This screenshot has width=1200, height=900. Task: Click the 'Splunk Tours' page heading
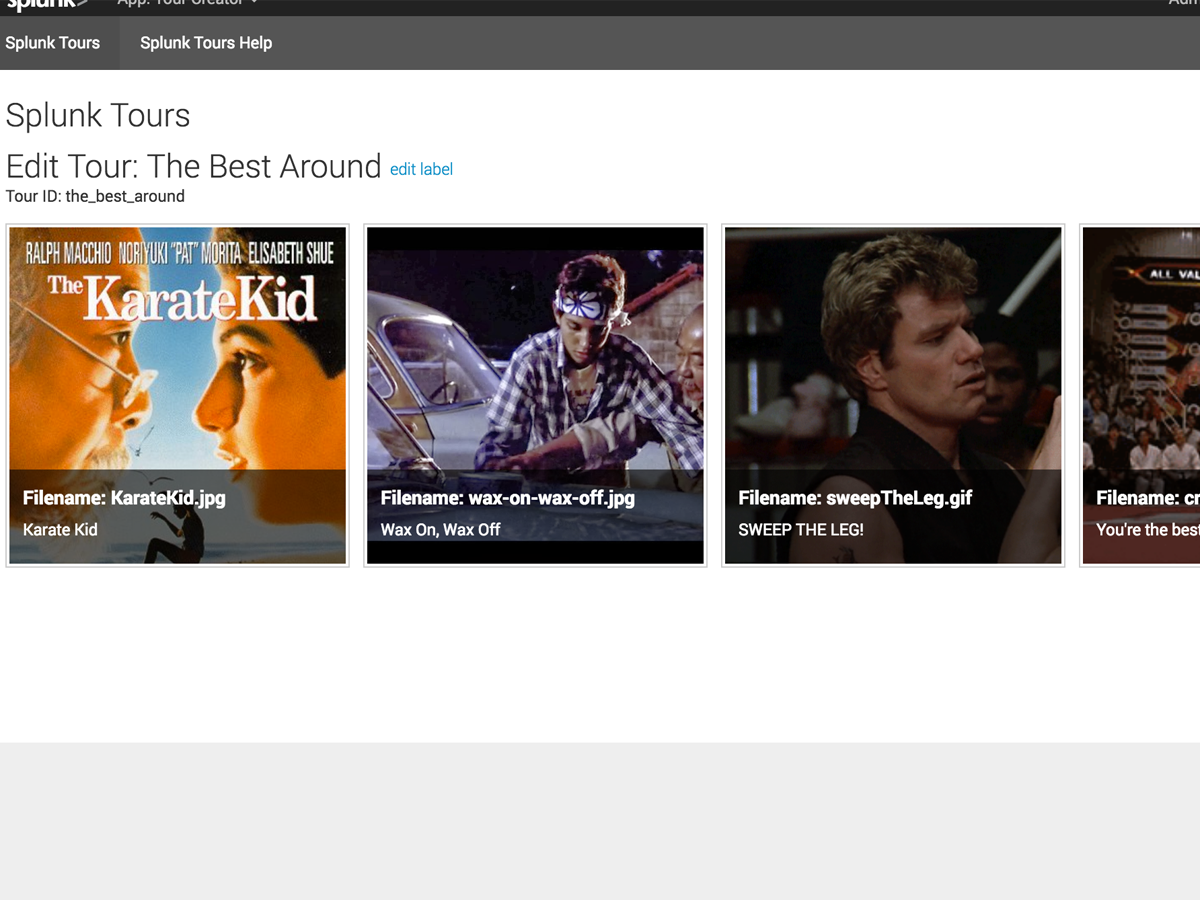click(x=98, y=116)
